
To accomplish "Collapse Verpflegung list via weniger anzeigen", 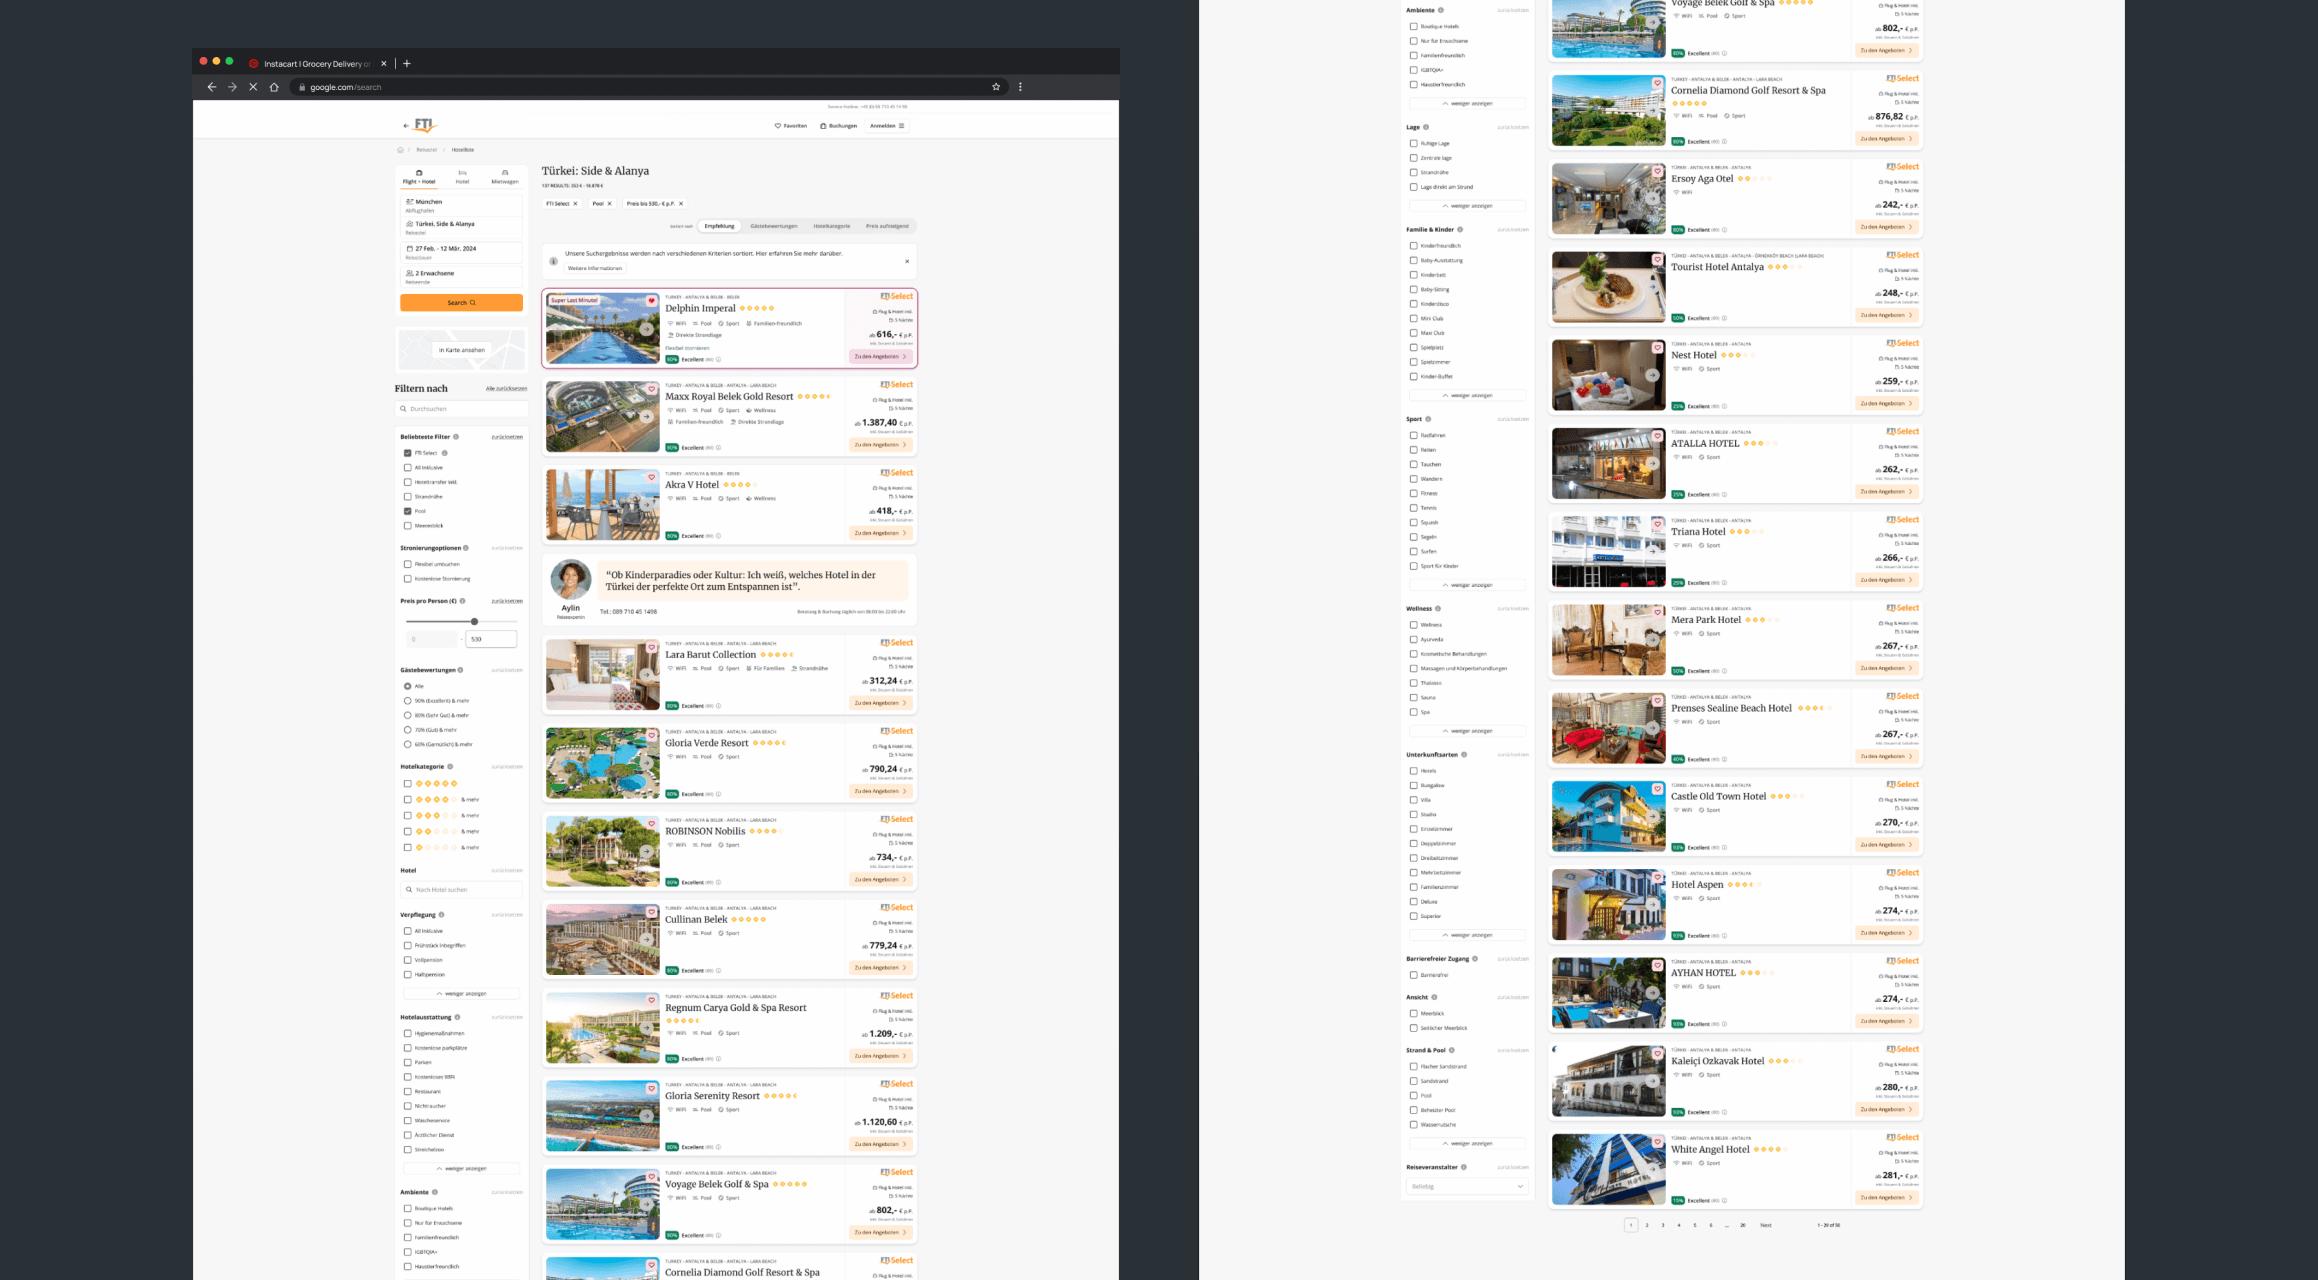I will (461, 994).
